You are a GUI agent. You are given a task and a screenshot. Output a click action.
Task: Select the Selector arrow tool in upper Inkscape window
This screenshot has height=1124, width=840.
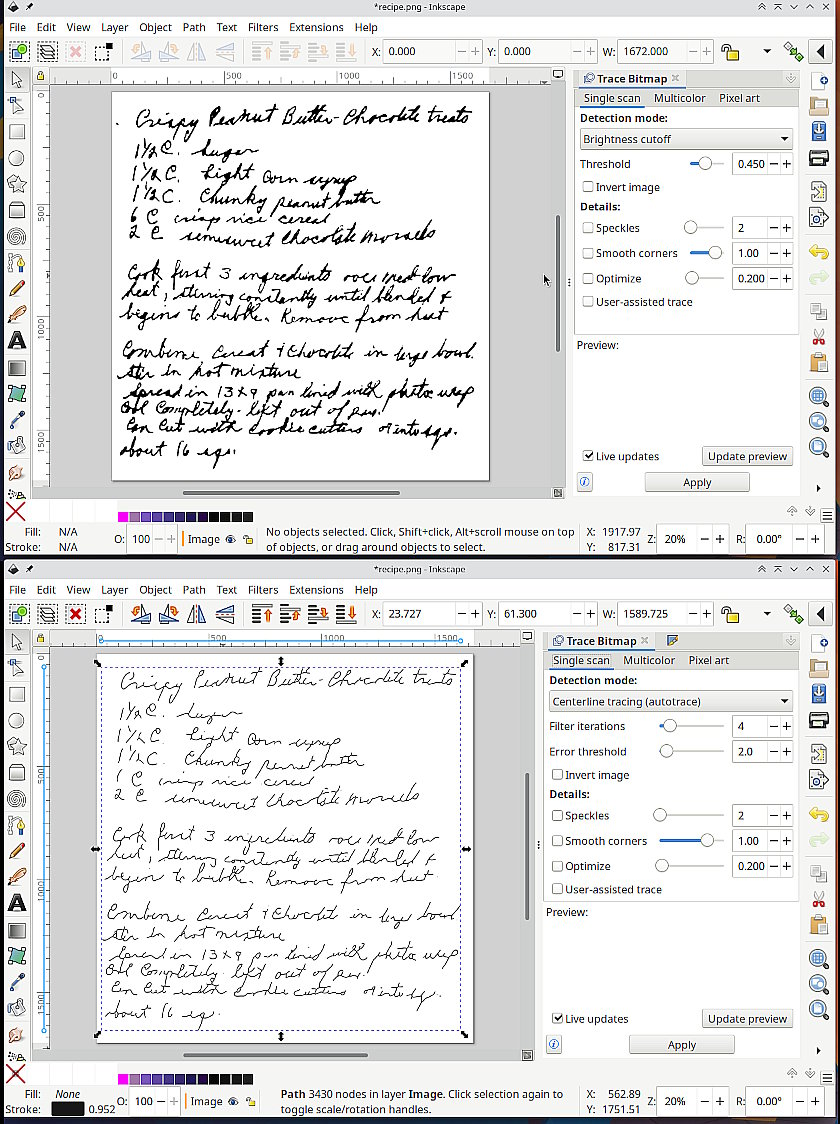[16, 79]
